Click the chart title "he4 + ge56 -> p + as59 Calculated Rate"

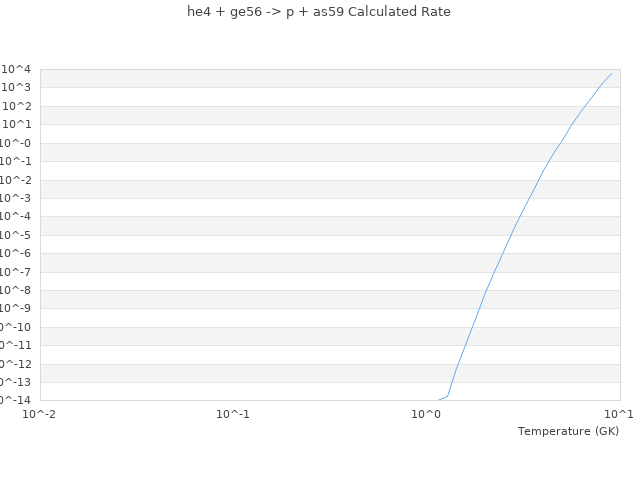(x=319, y=12)
